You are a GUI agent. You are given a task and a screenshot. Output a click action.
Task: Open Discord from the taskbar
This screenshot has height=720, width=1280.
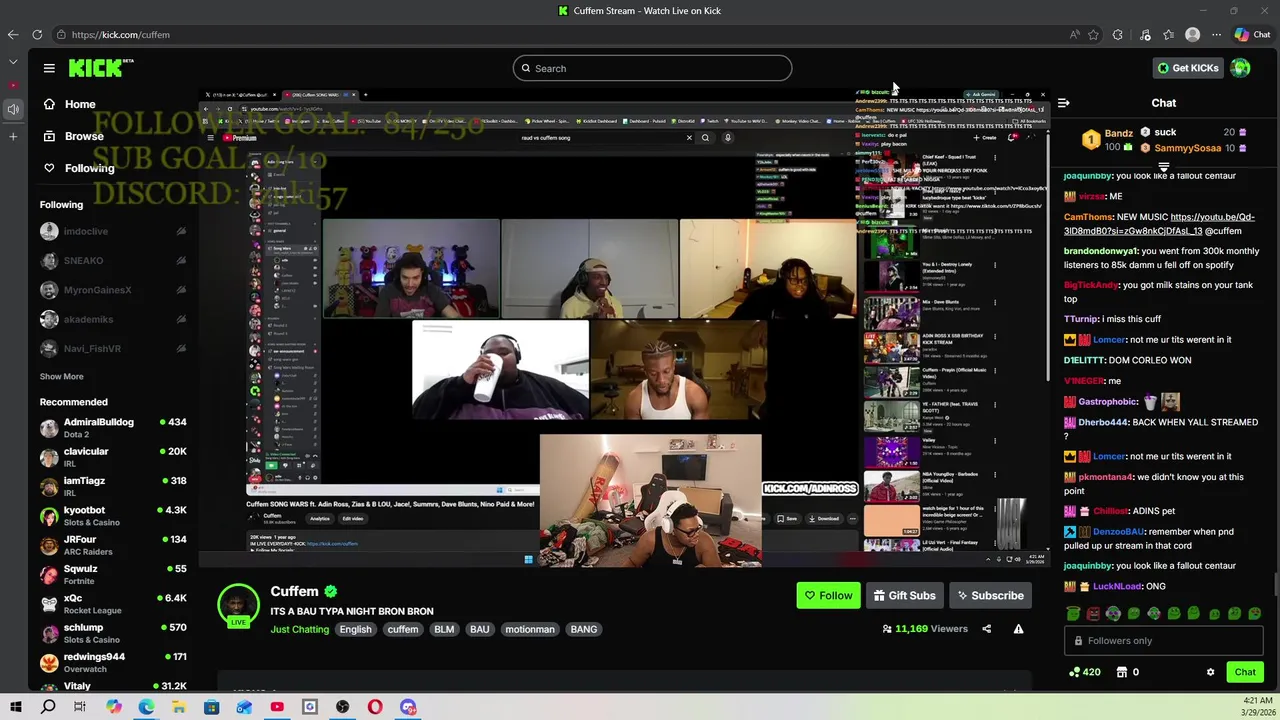(408, 707)
